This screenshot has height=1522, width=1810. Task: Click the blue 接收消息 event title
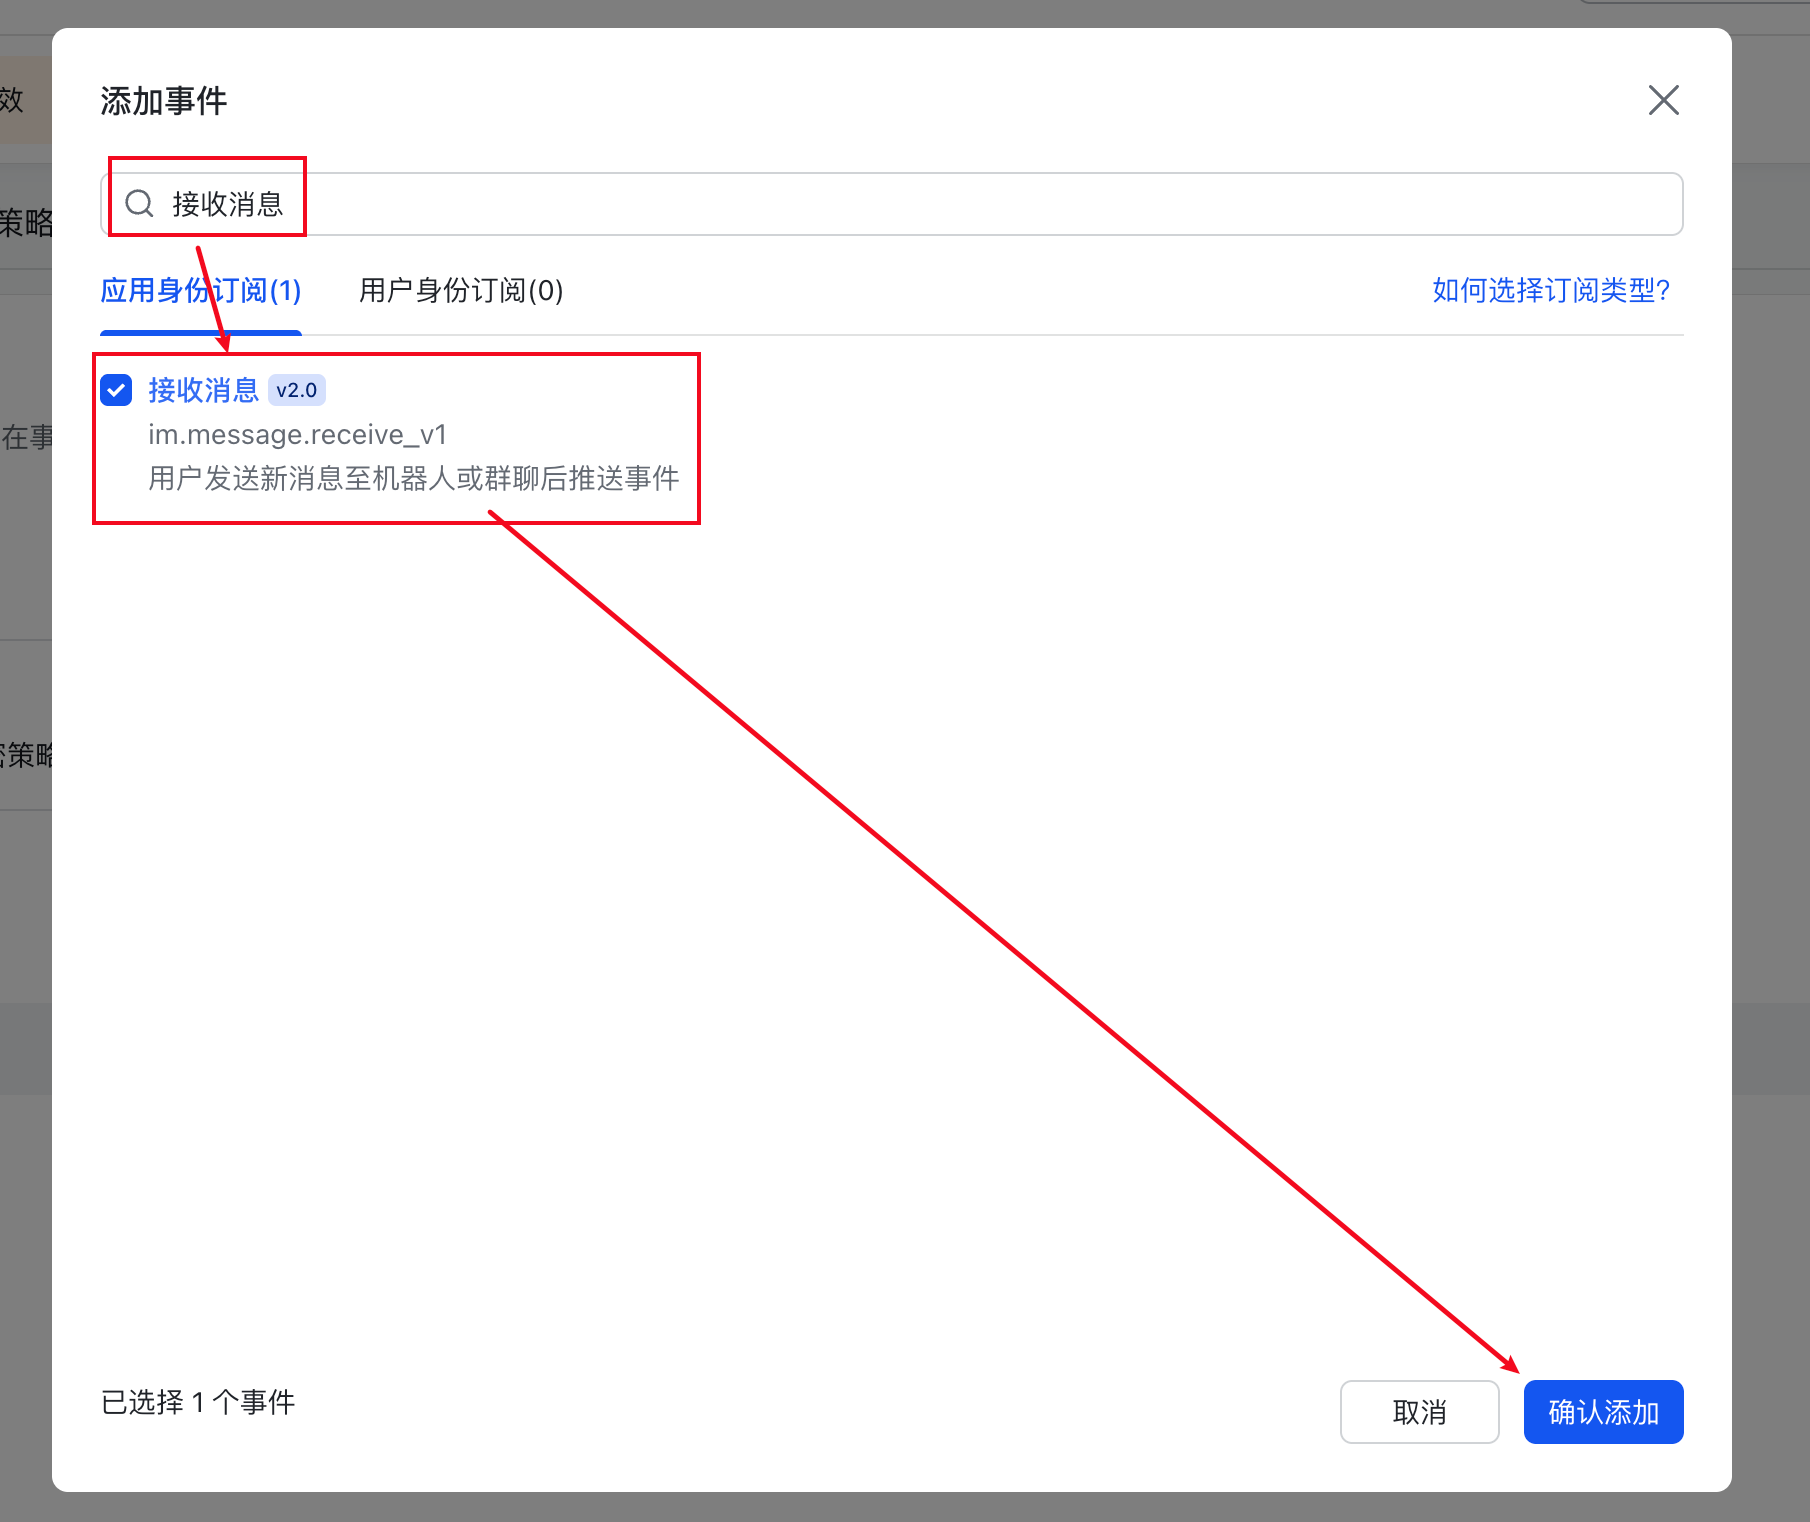point(203,390)
